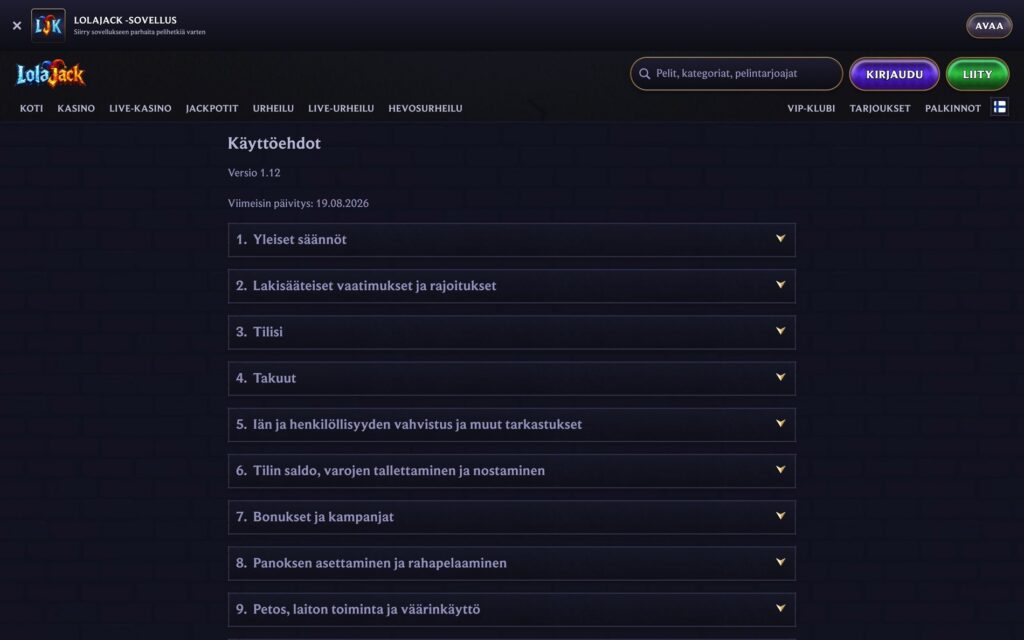The height and width of the screenshot is (640, 1024).
Task: Open the VIP-KLUBI link
Action: [811, 108]
